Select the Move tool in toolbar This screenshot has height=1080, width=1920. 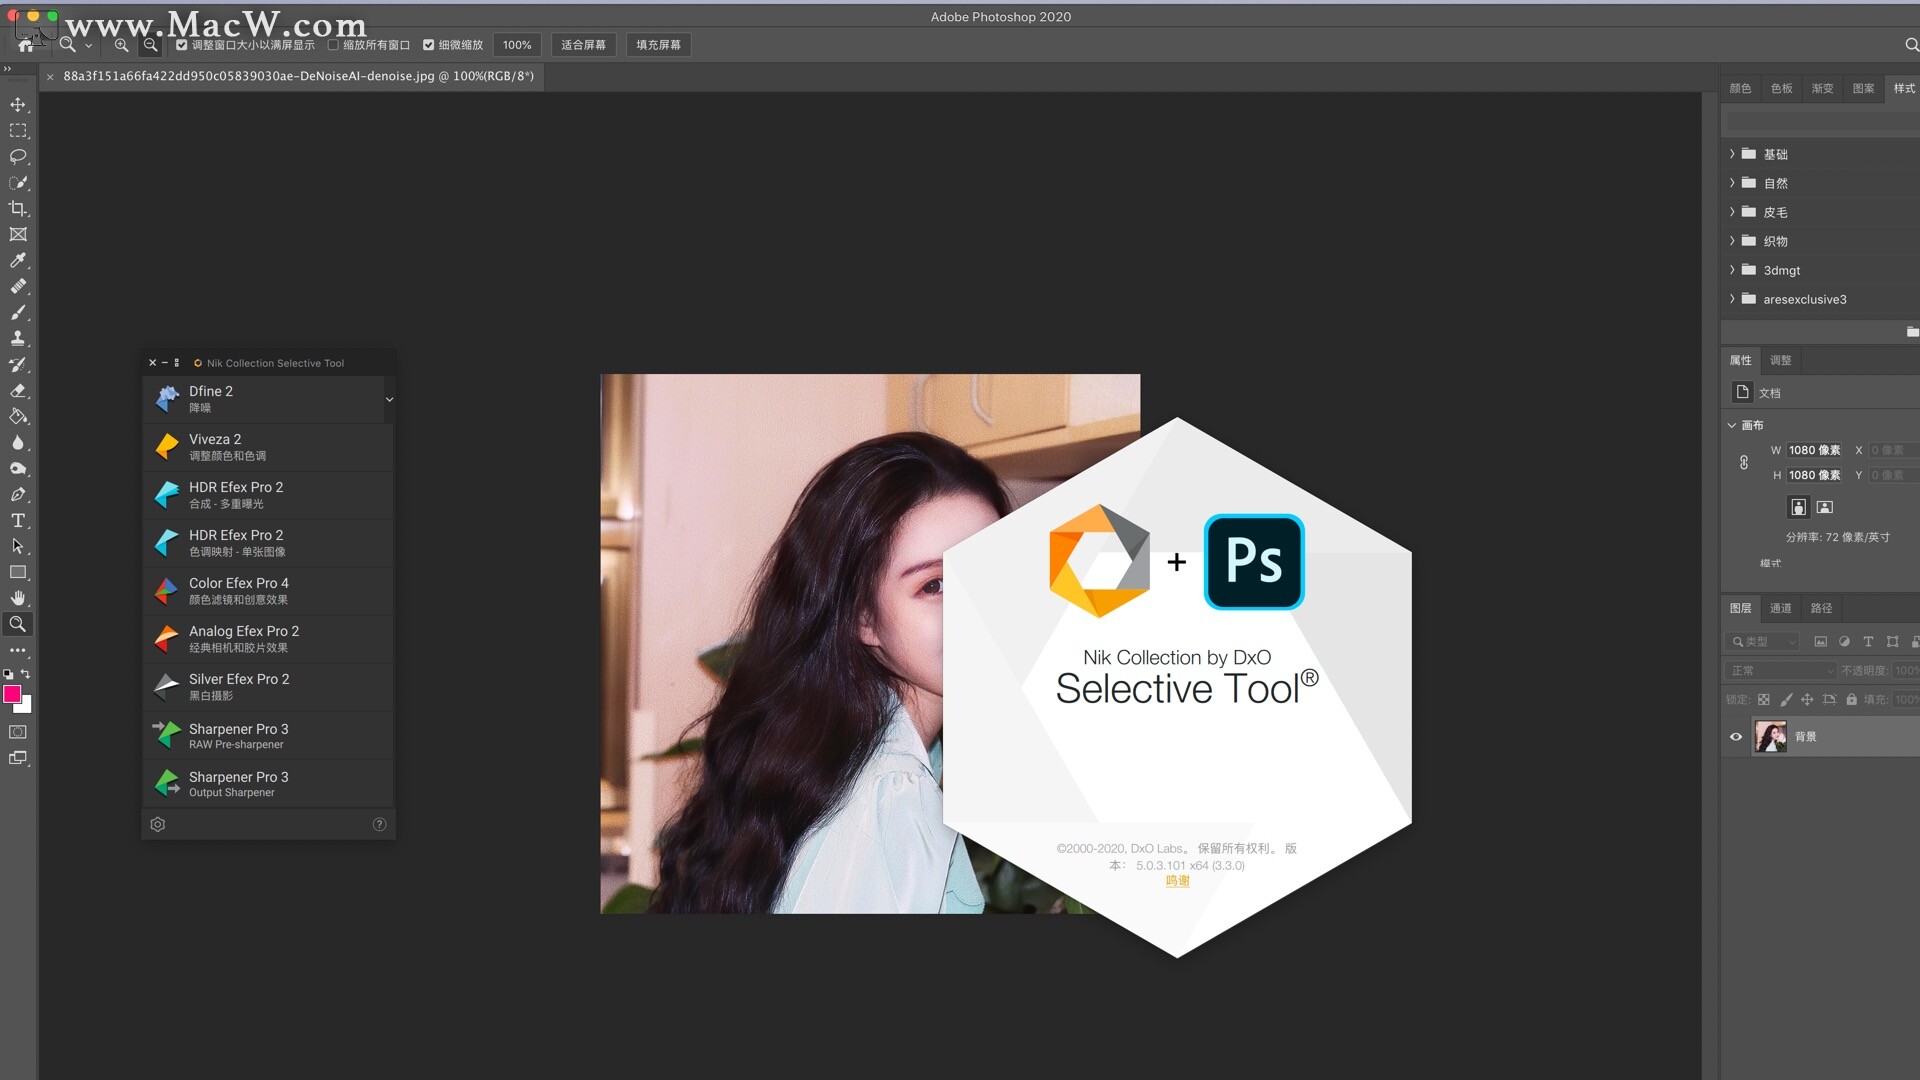point(17,103)
